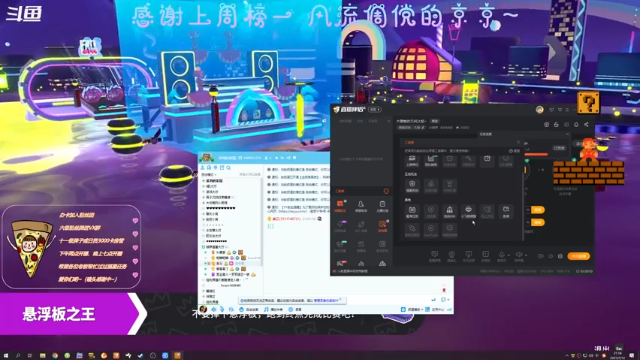Screen dimensions: 640x360
Task: Click the orange circle icon beside the sidebar section title
Action: point(386,191)
